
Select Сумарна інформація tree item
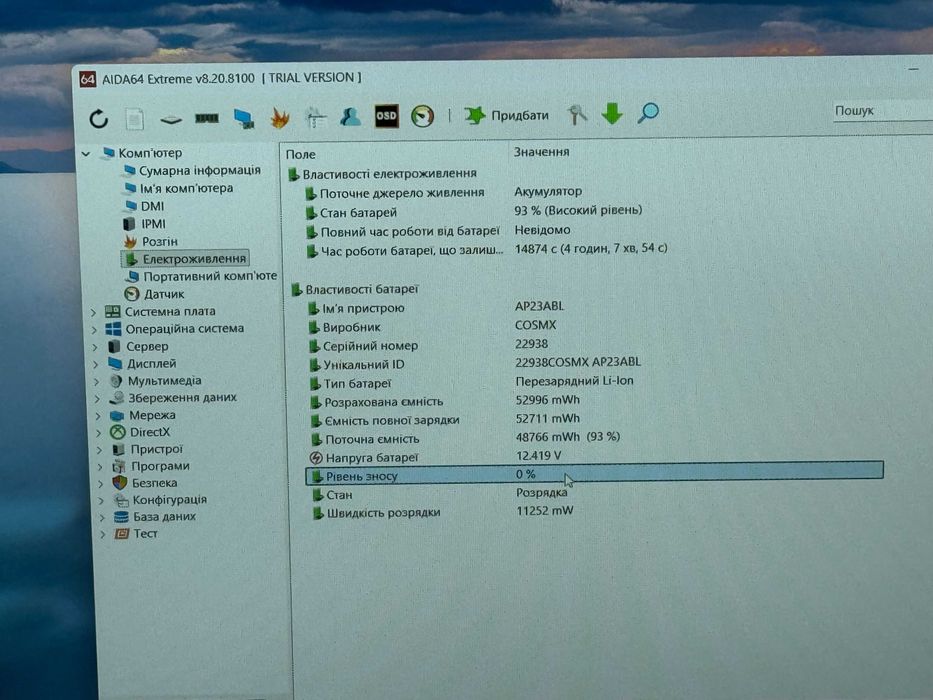(192, 171)
